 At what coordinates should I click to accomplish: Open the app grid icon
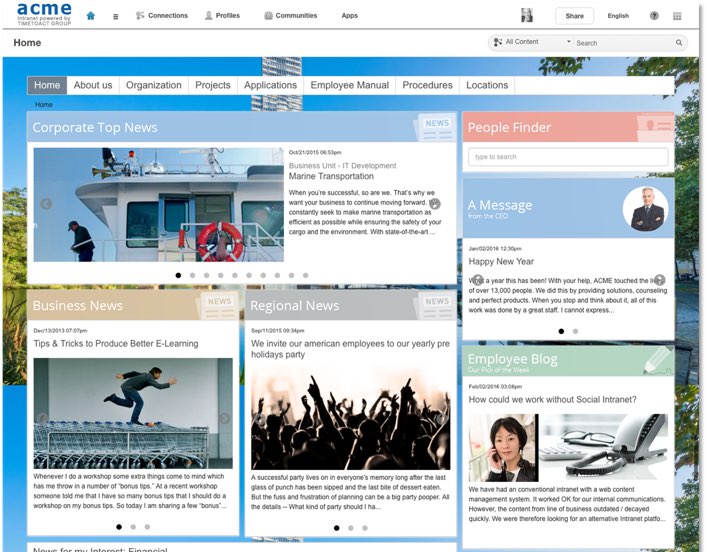[x=677, y=16]
